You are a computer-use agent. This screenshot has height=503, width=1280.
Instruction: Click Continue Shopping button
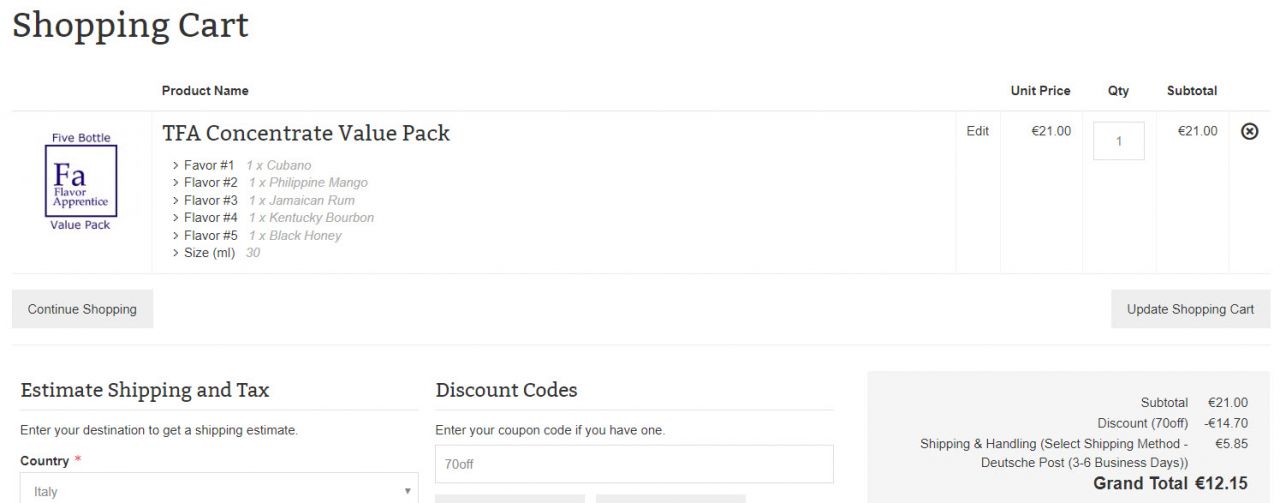(82, 309)
